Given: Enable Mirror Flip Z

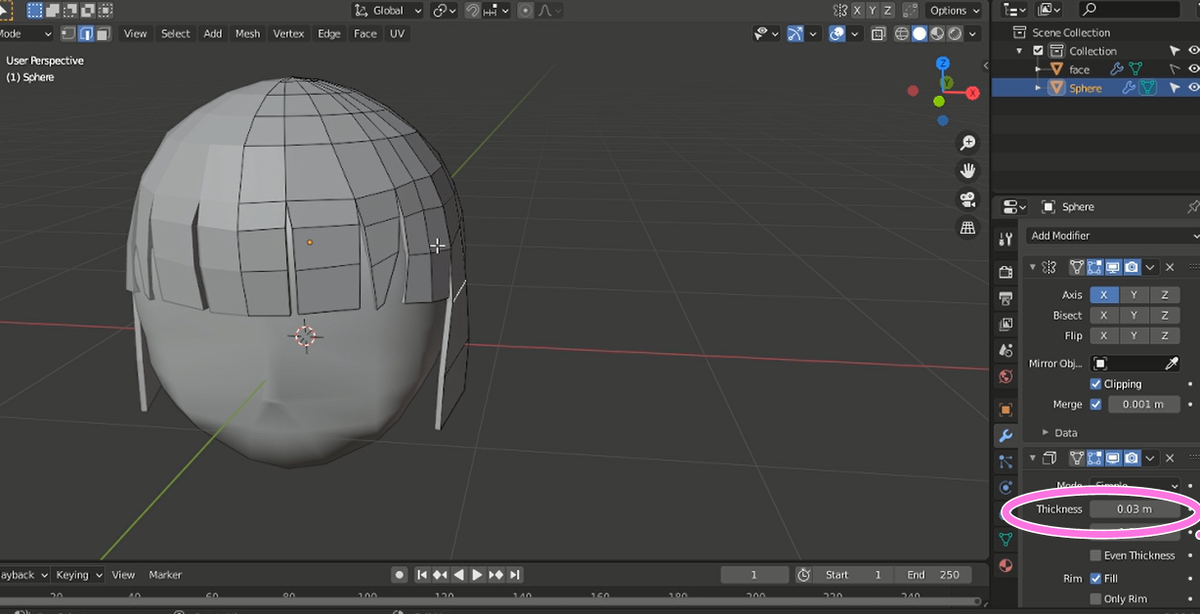Looking at the screenshot, I should [1164, 336].
